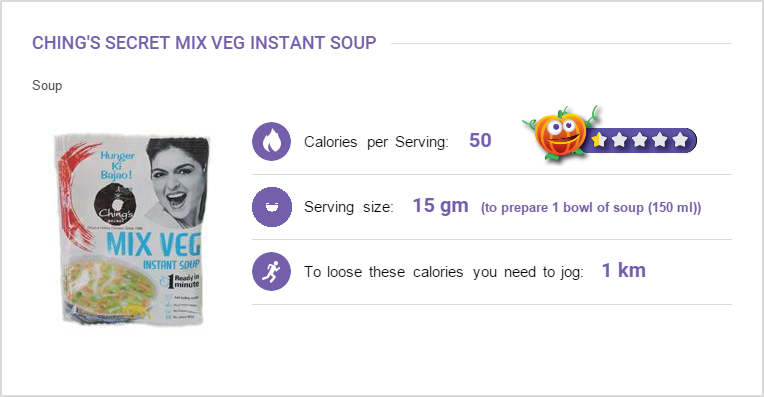Click the soup bowl serving icon
The image size is (764, 397).
point(271,207)
